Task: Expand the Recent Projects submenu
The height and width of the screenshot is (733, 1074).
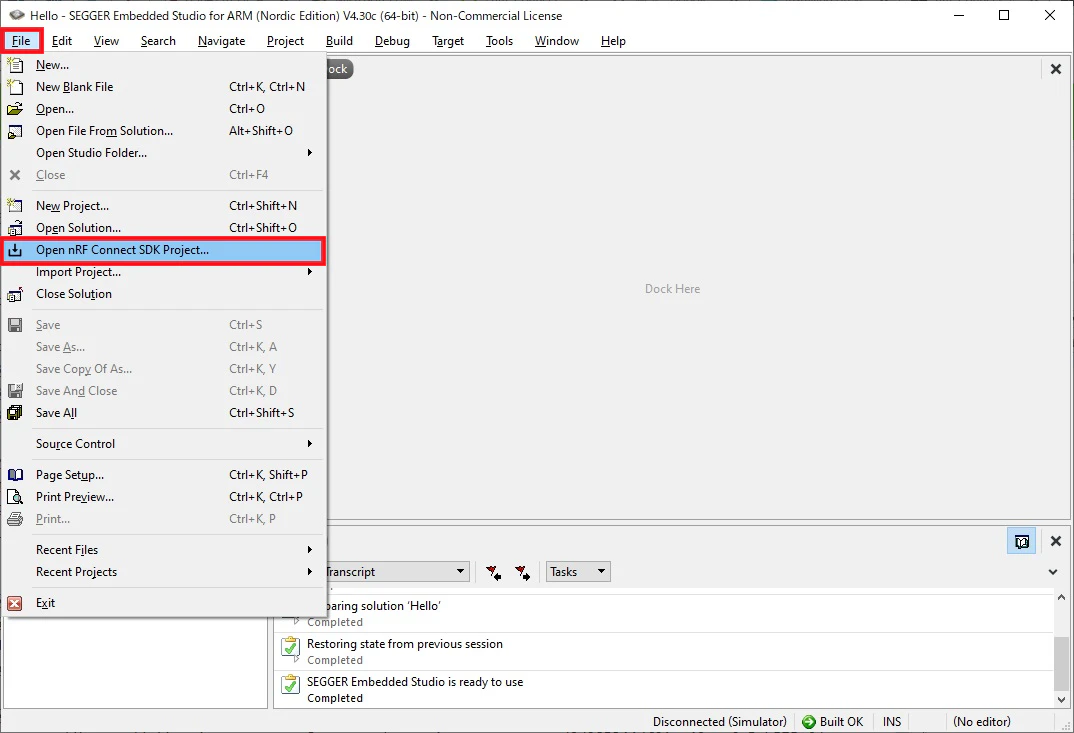Action: pyautogui.click(x=163, y=572)
